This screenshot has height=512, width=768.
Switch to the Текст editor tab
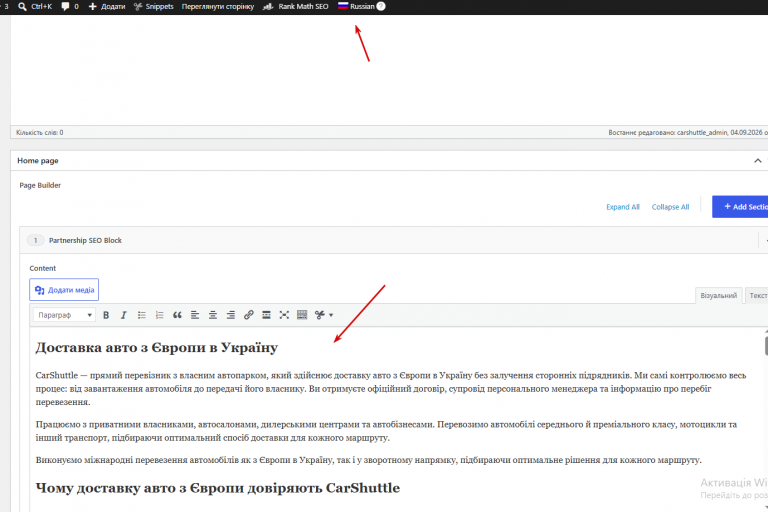pos(757,295)
